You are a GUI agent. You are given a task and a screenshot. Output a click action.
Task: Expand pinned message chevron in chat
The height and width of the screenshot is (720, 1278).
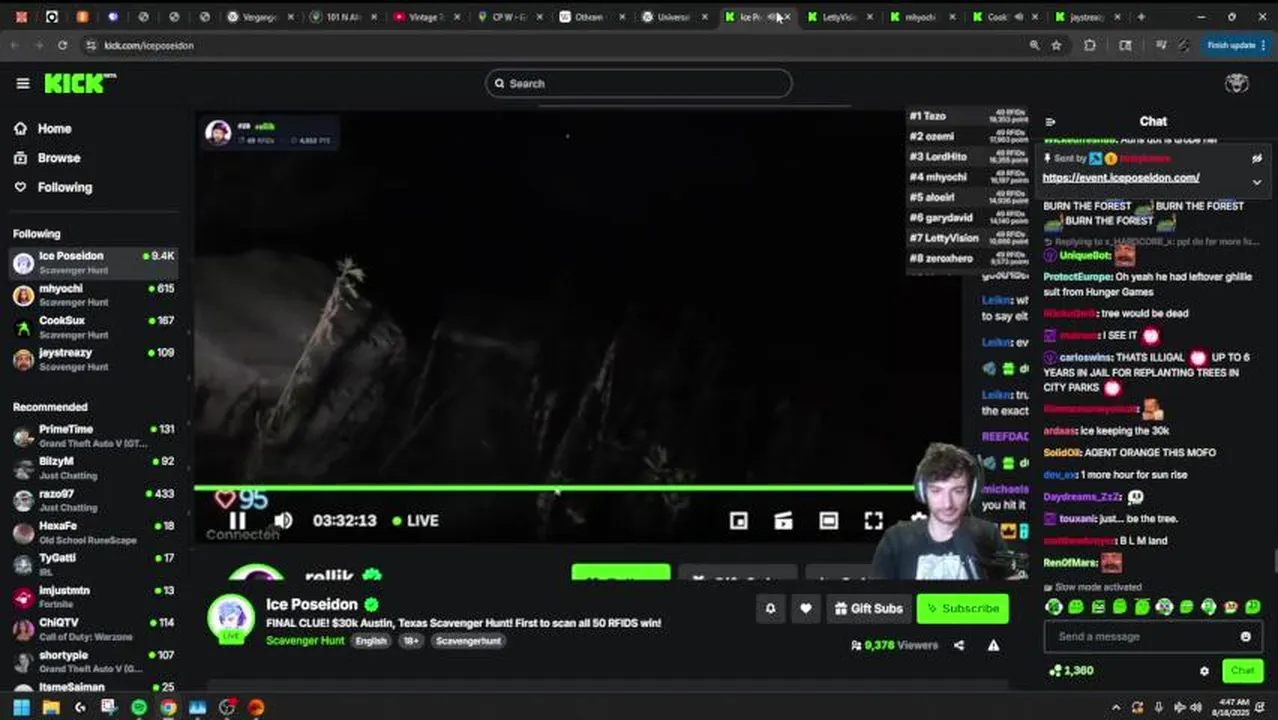(x=1257, y=182)
